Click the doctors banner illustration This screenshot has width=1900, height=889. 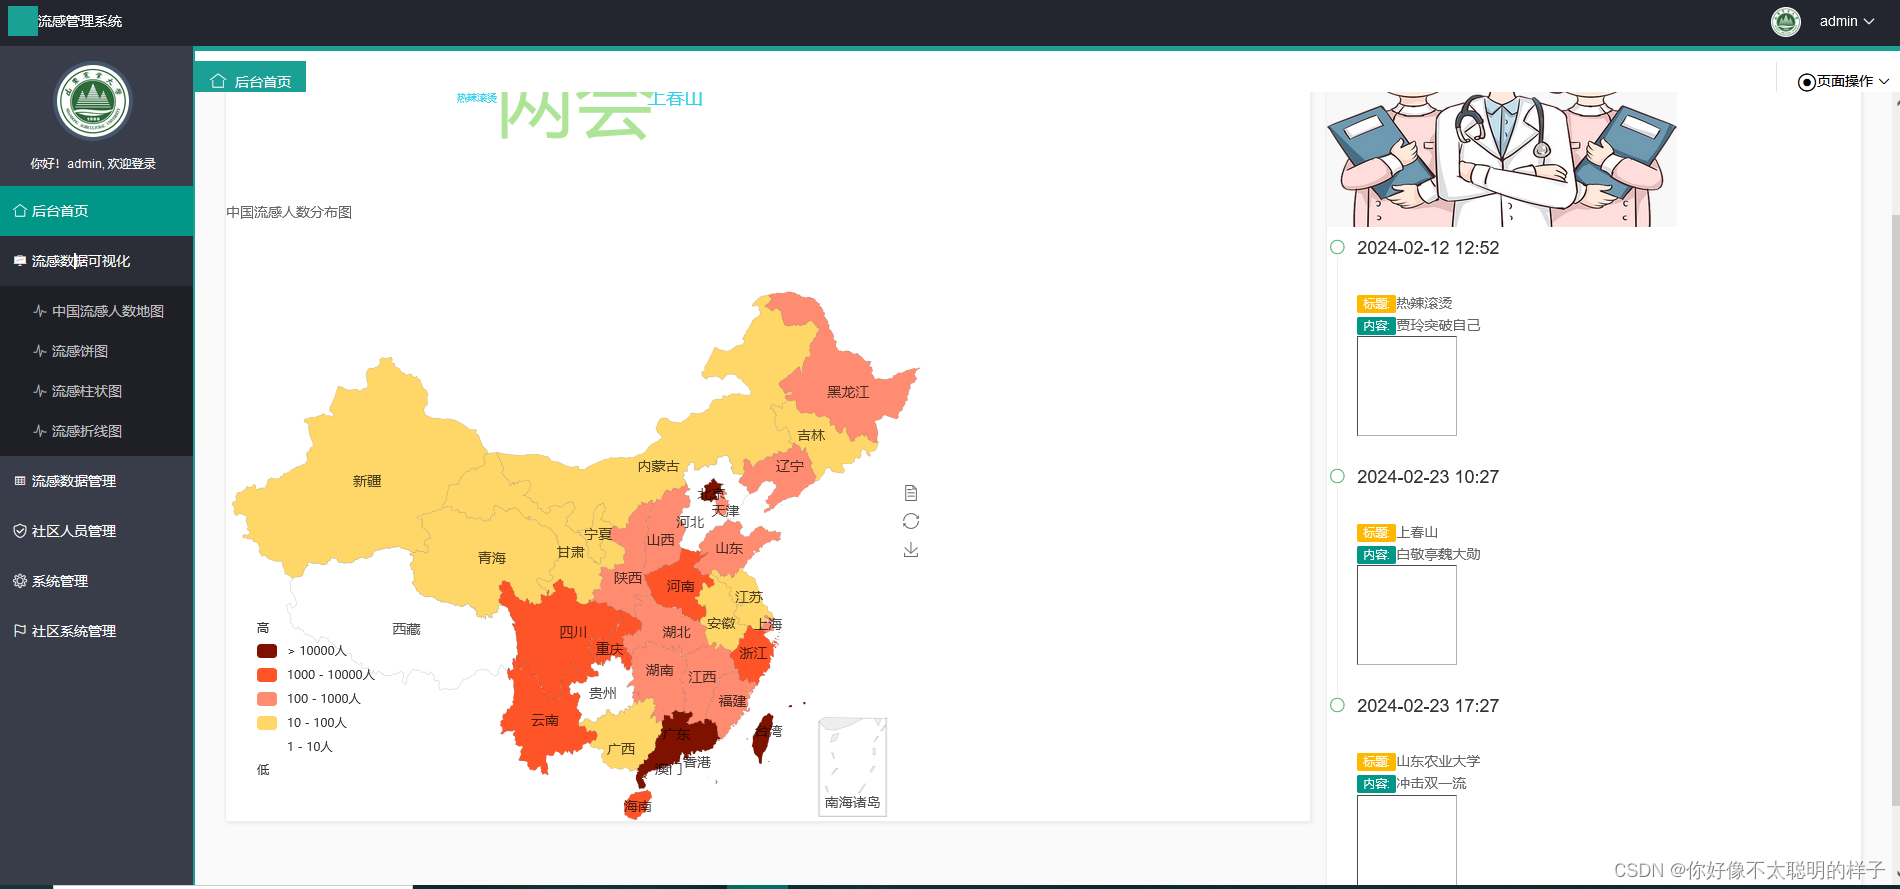pyautogui.click(x=1501, y=160)
